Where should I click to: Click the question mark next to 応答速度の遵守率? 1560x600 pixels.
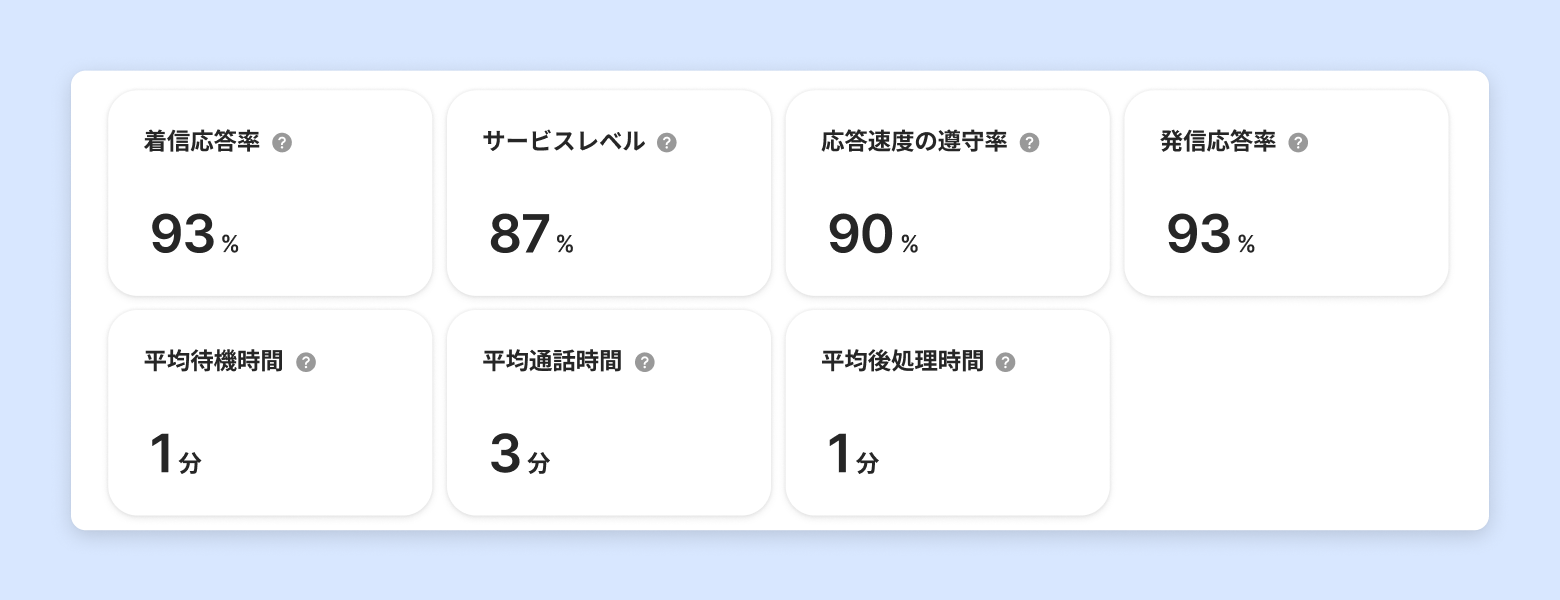1029,143
